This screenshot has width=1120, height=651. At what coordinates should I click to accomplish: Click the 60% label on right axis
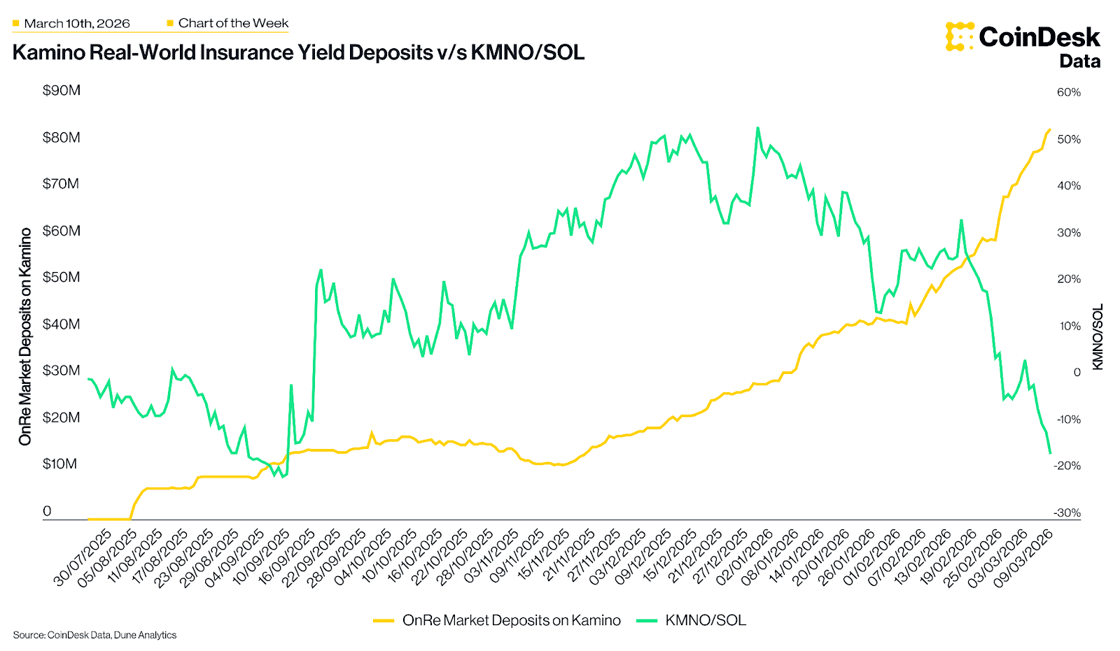click(1069, 92)
